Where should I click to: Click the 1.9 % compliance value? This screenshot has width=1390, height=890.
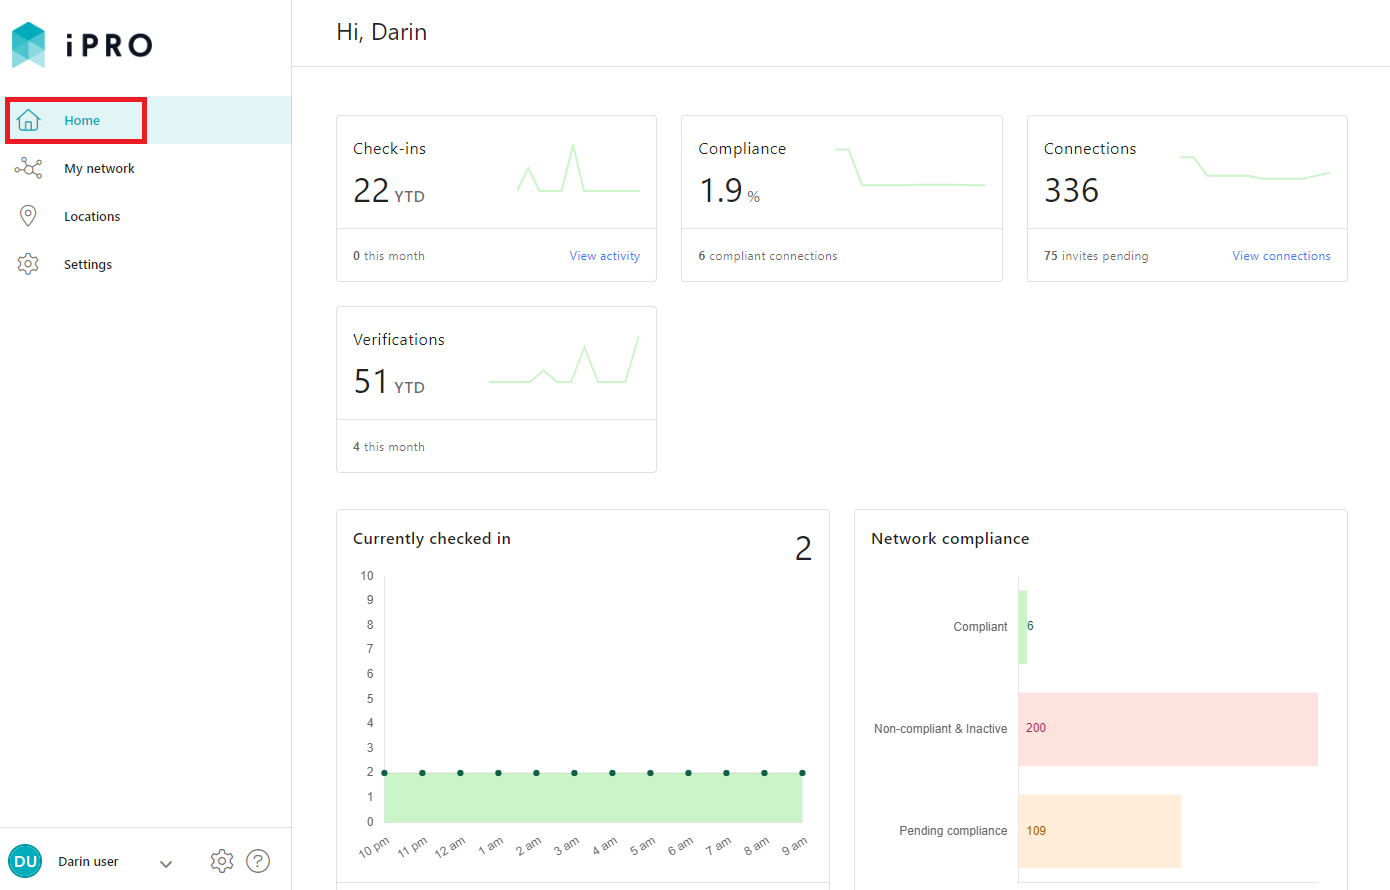[729, 190]
